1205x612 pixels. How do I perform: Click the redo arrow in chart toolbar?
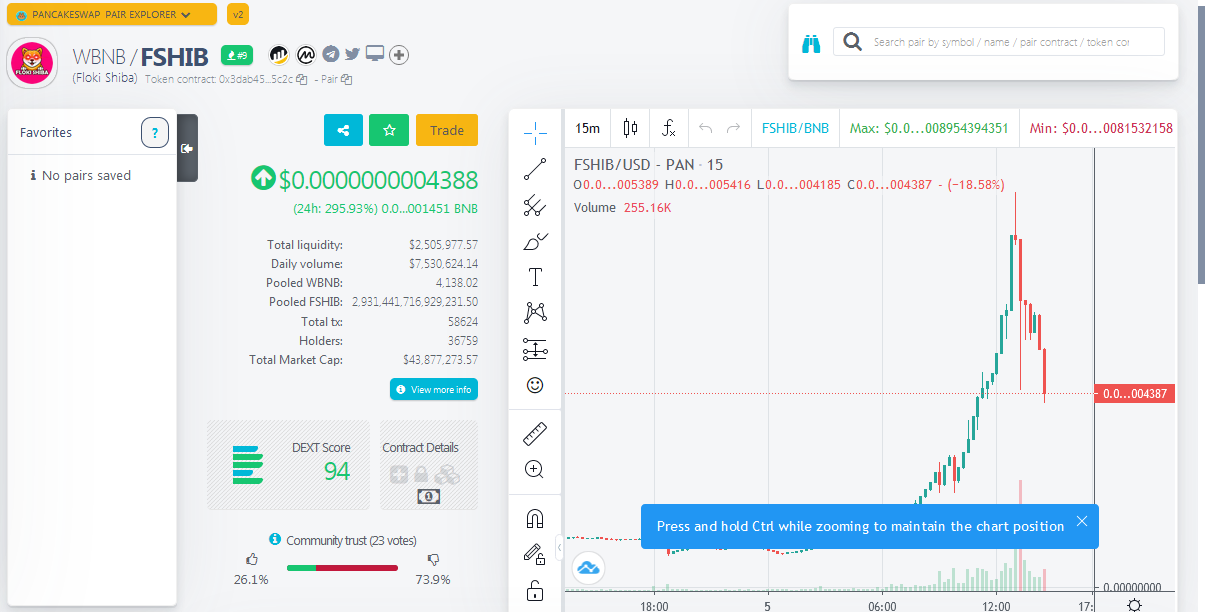tap(734, 128)
